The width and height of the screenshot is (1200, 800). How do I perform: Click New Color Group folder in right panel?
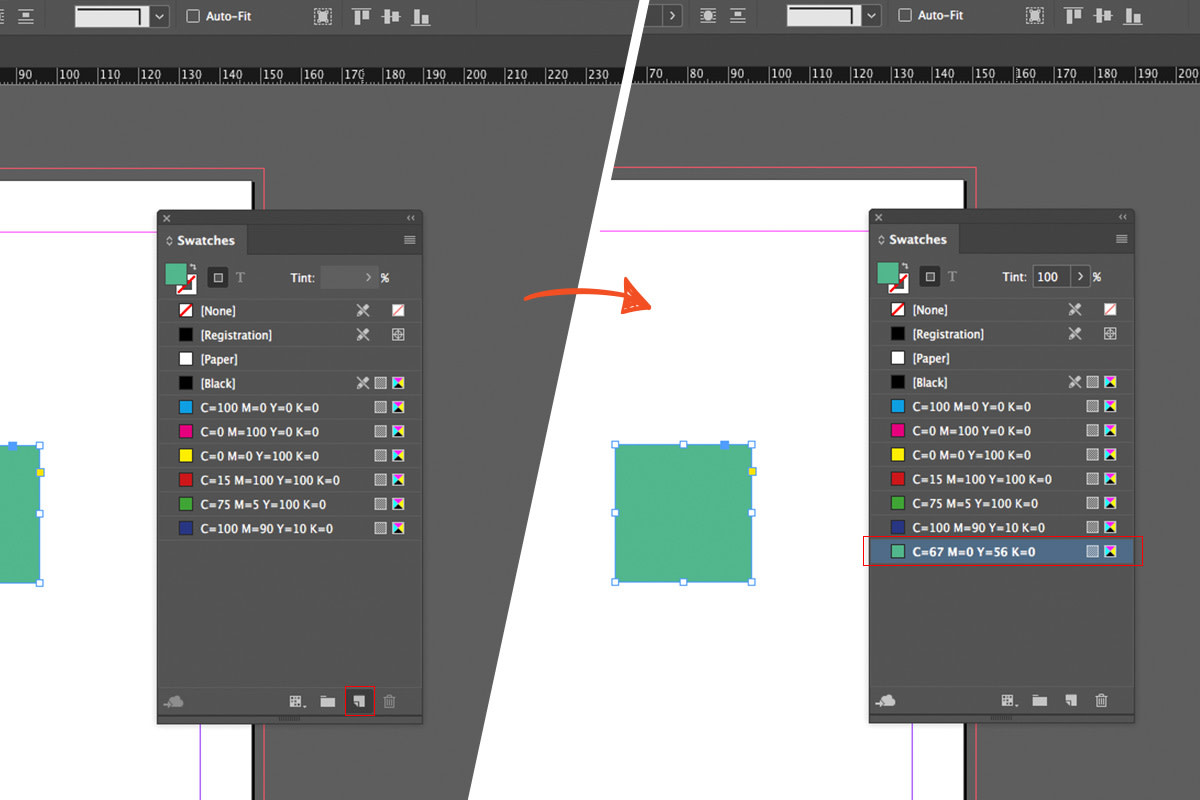(x=1040, y=701)
